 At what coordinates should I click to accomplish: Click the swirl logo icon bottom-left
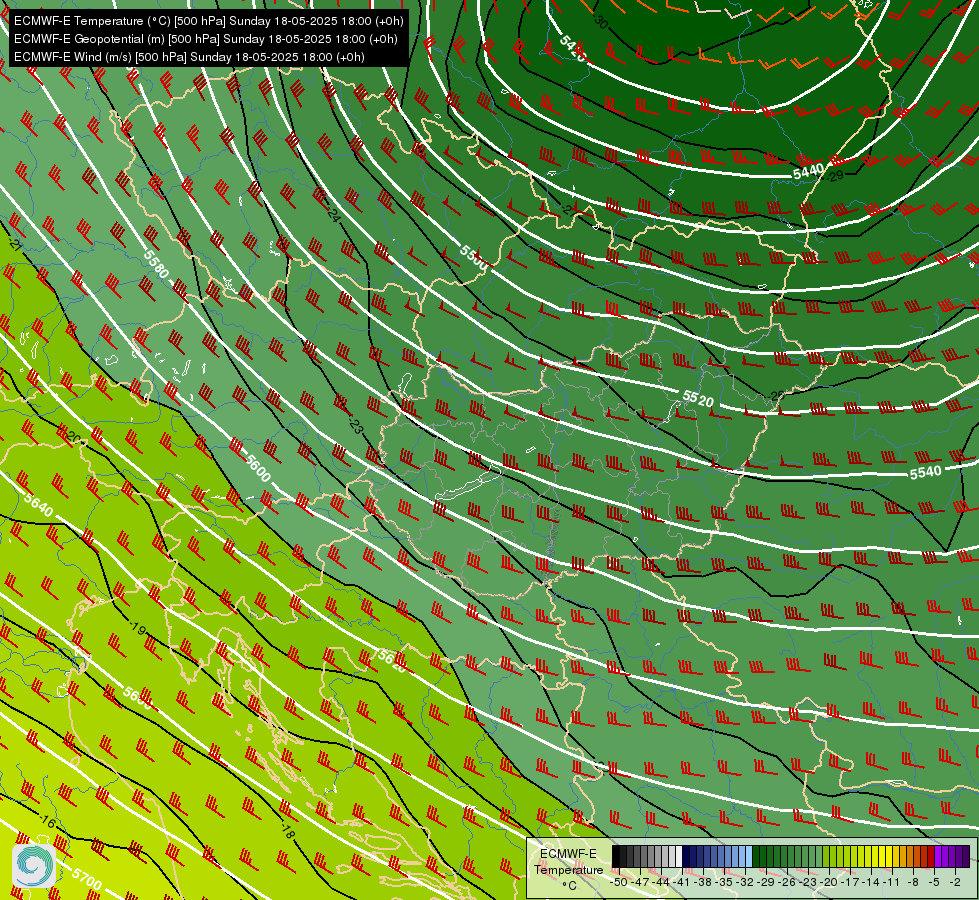tap(34, 865)
